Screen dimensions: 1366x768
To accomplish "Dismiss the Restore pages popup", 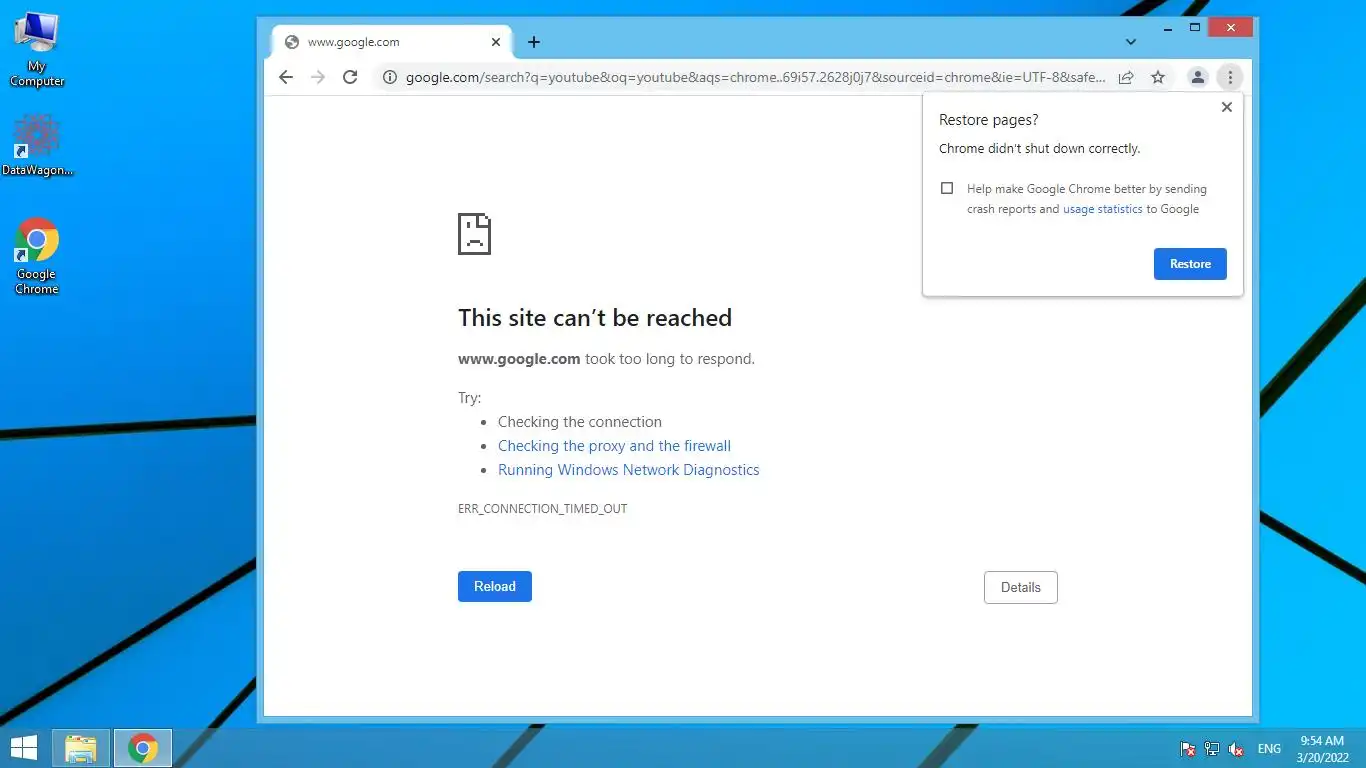I will [1227, 107].
